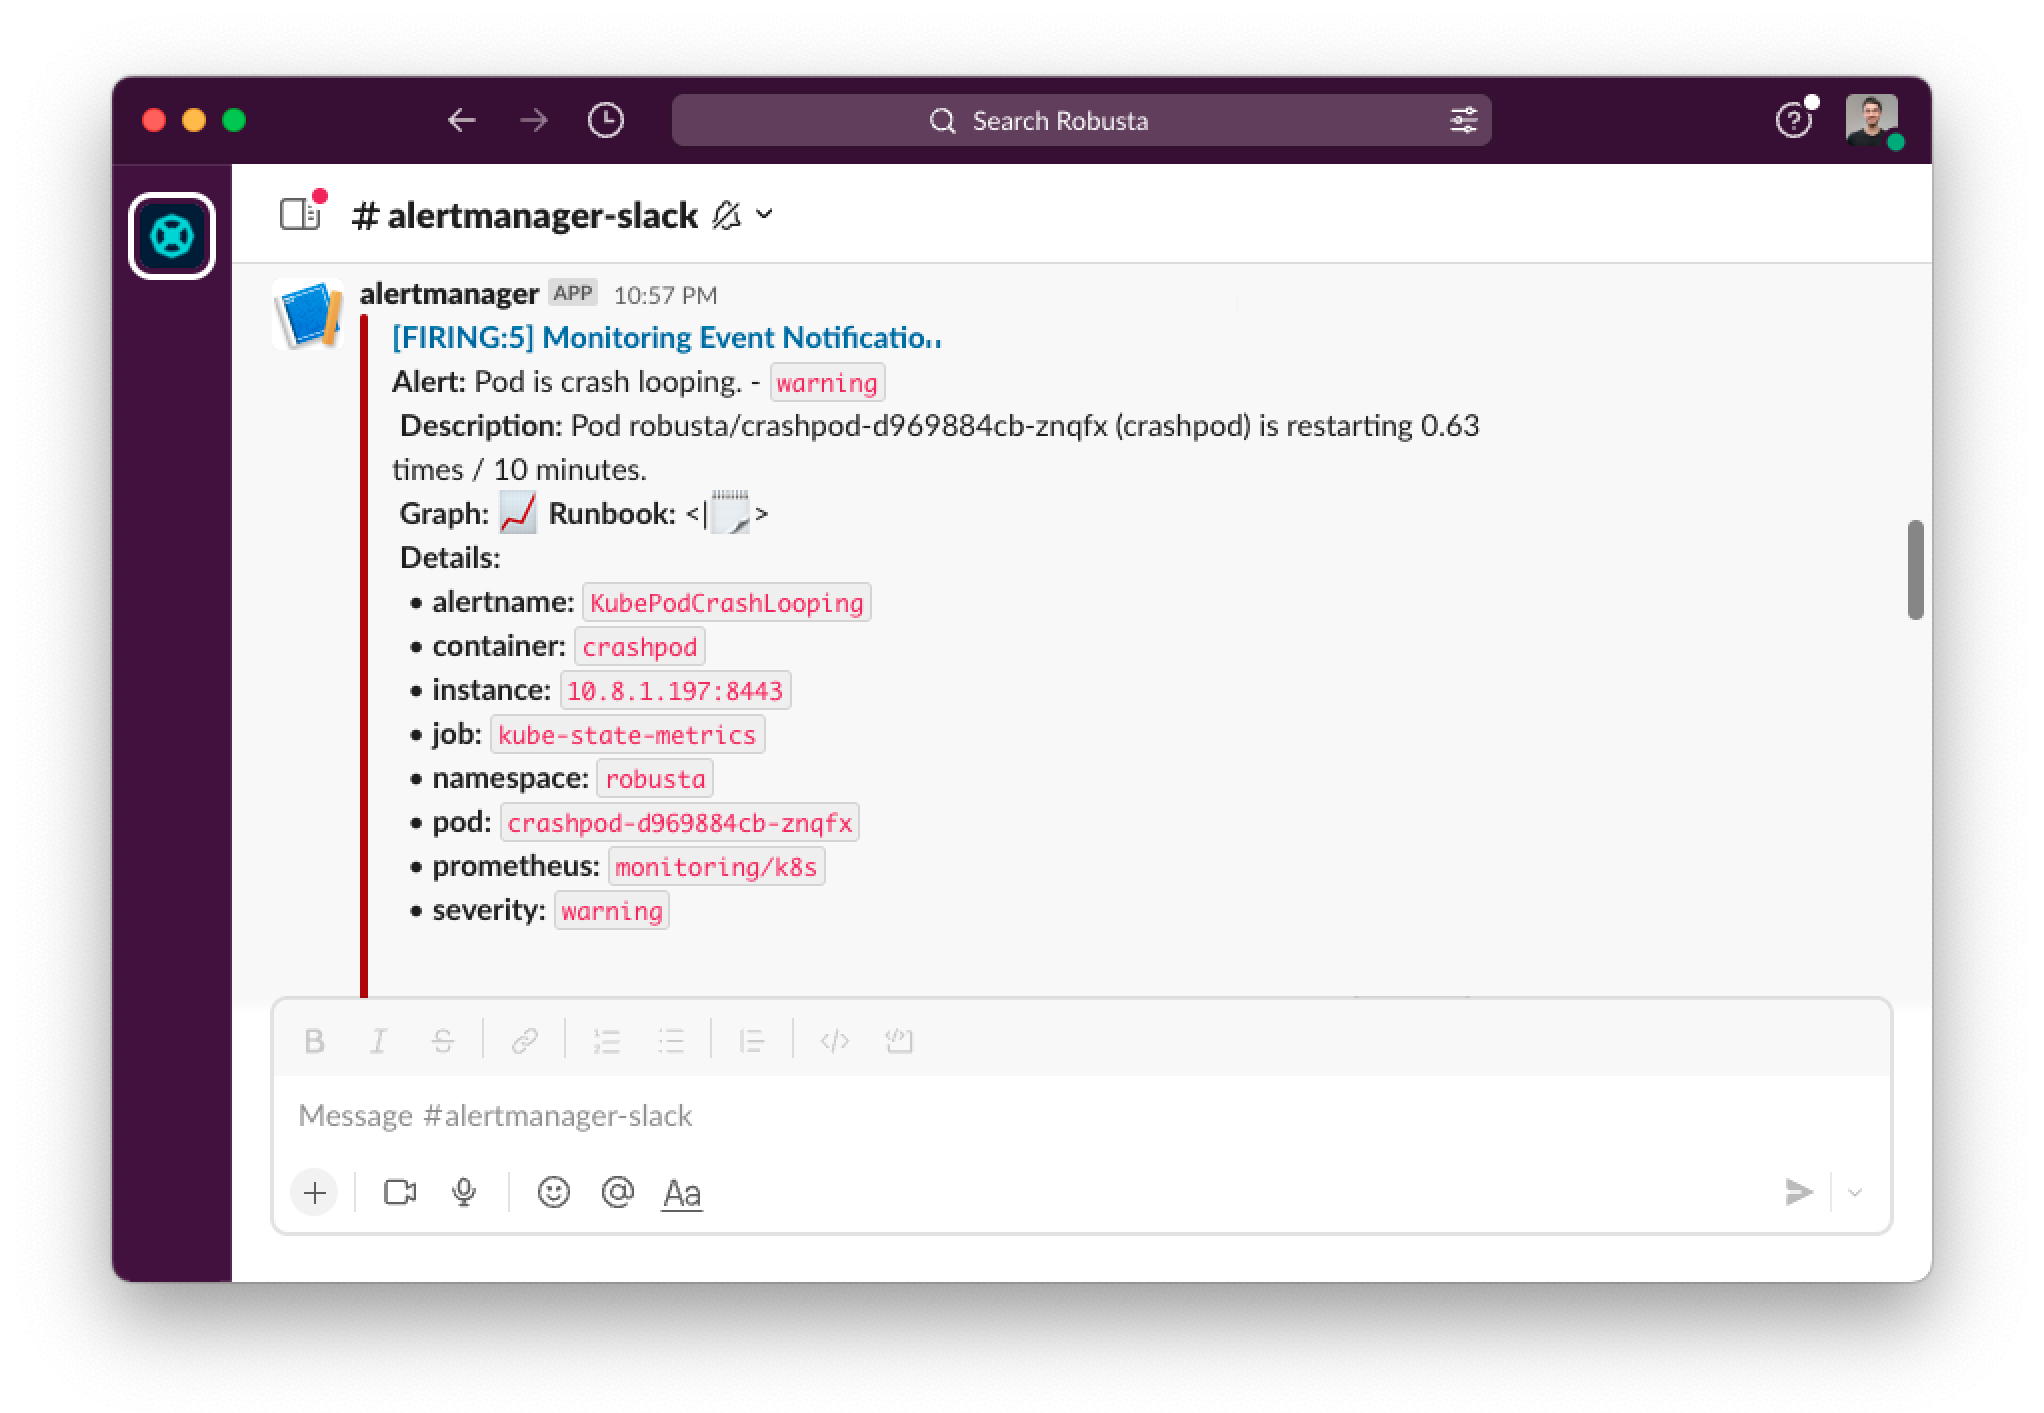Click the Runbook notepad link
Screen dimensions: 2044x1413
[730, 514]
